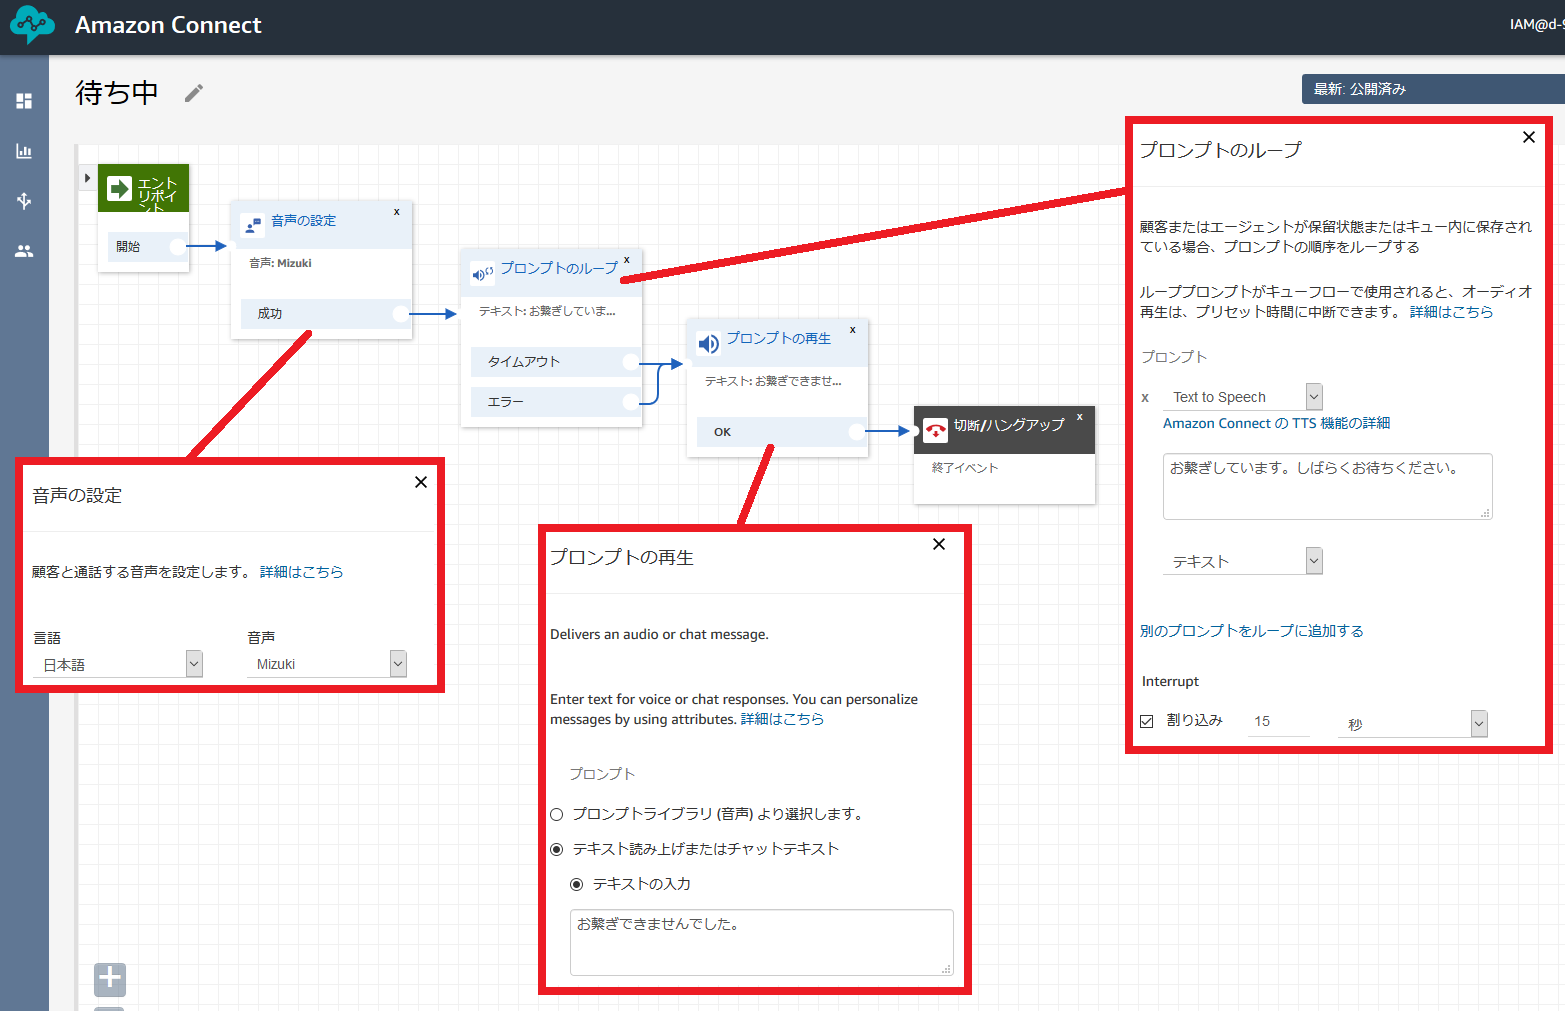Click the 開始 output connector

[178, 246]
